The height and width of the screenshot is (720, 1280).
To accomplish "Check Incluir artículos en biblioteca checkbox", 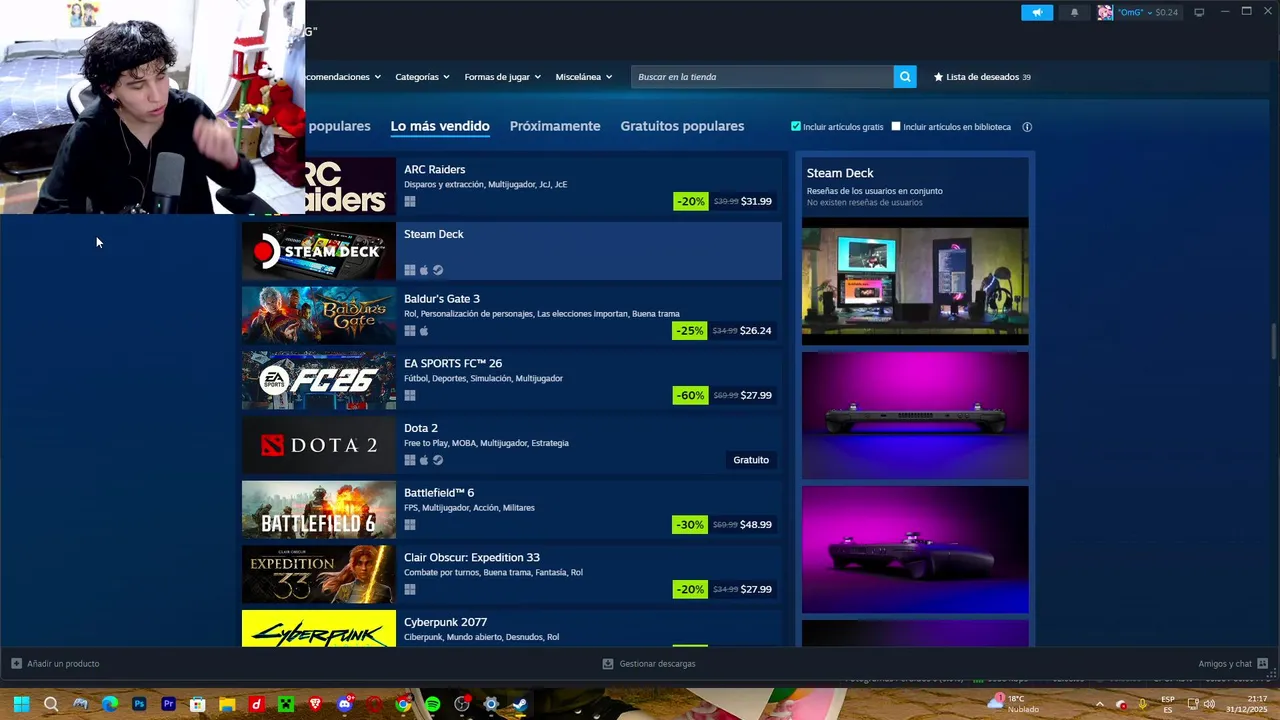I will point(896,127).
